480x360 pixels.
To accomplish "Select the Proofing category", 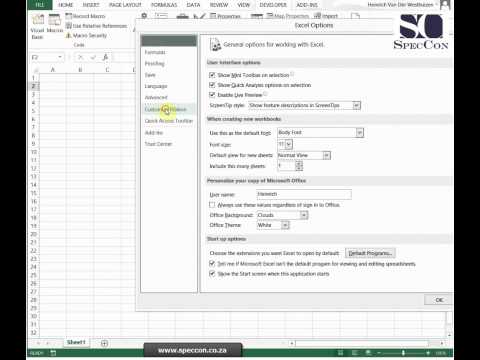I will point(169,63).
